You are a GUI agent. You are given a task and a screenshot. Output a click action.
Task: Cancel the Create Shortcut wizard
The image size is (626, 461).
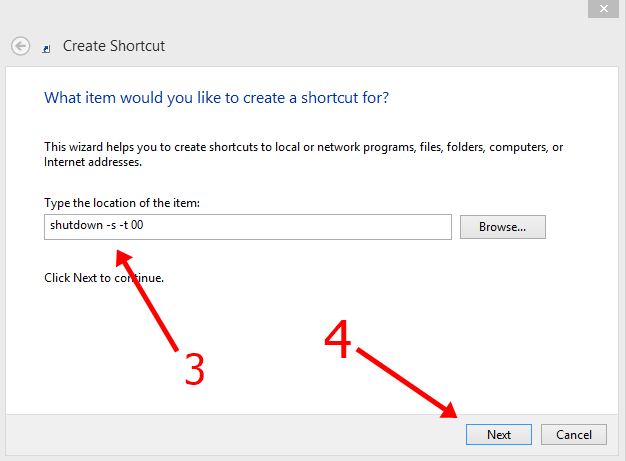(x=574, y=434)
